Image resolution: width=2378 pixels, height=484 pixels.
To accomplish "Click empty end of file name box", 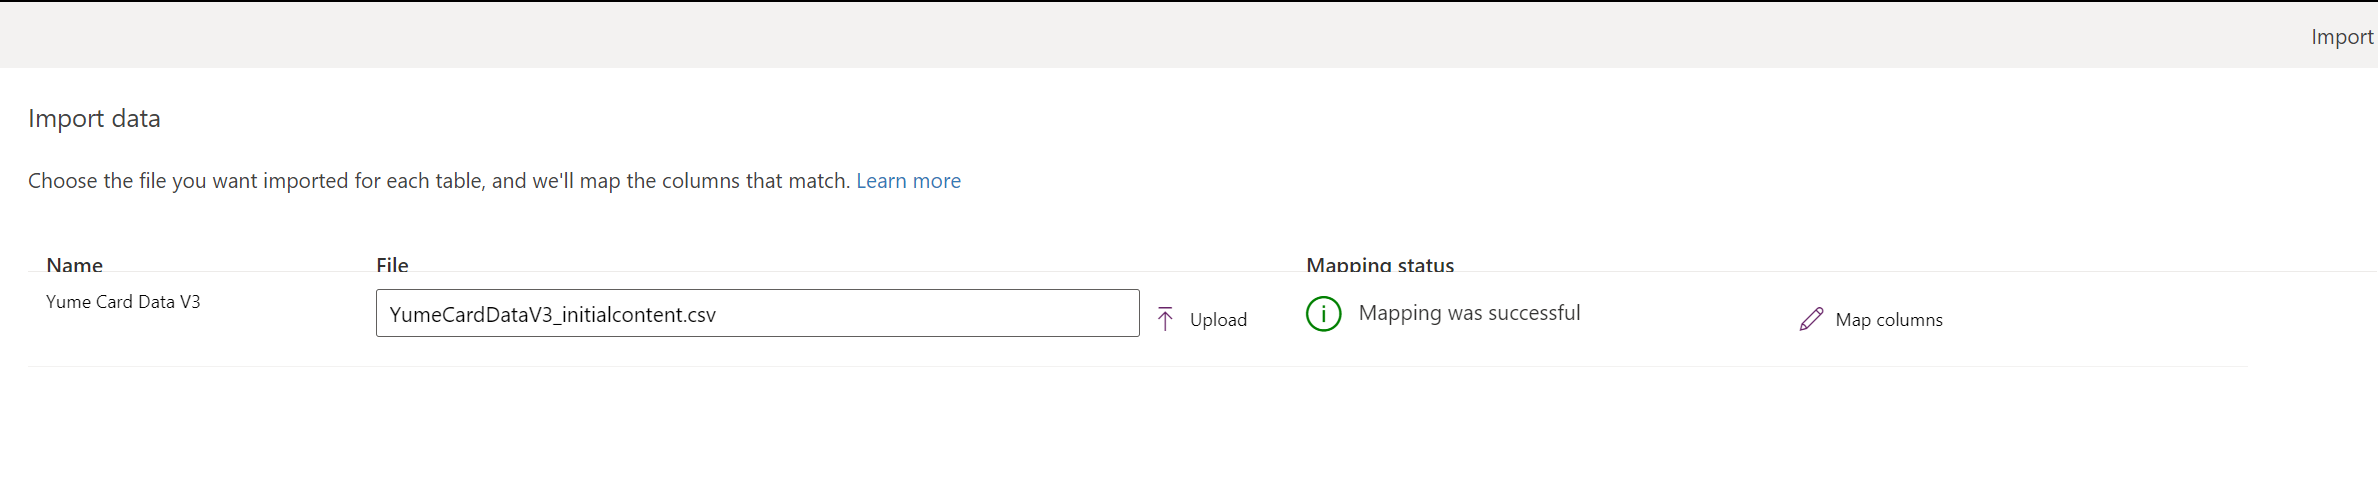I will [x=950, y=314].
